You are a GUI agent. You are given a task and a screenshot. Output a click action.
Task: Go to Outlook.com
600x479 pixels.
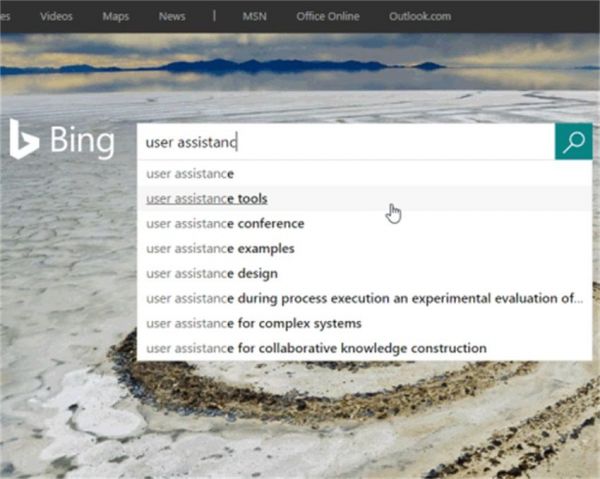click(x=419, y=16)
